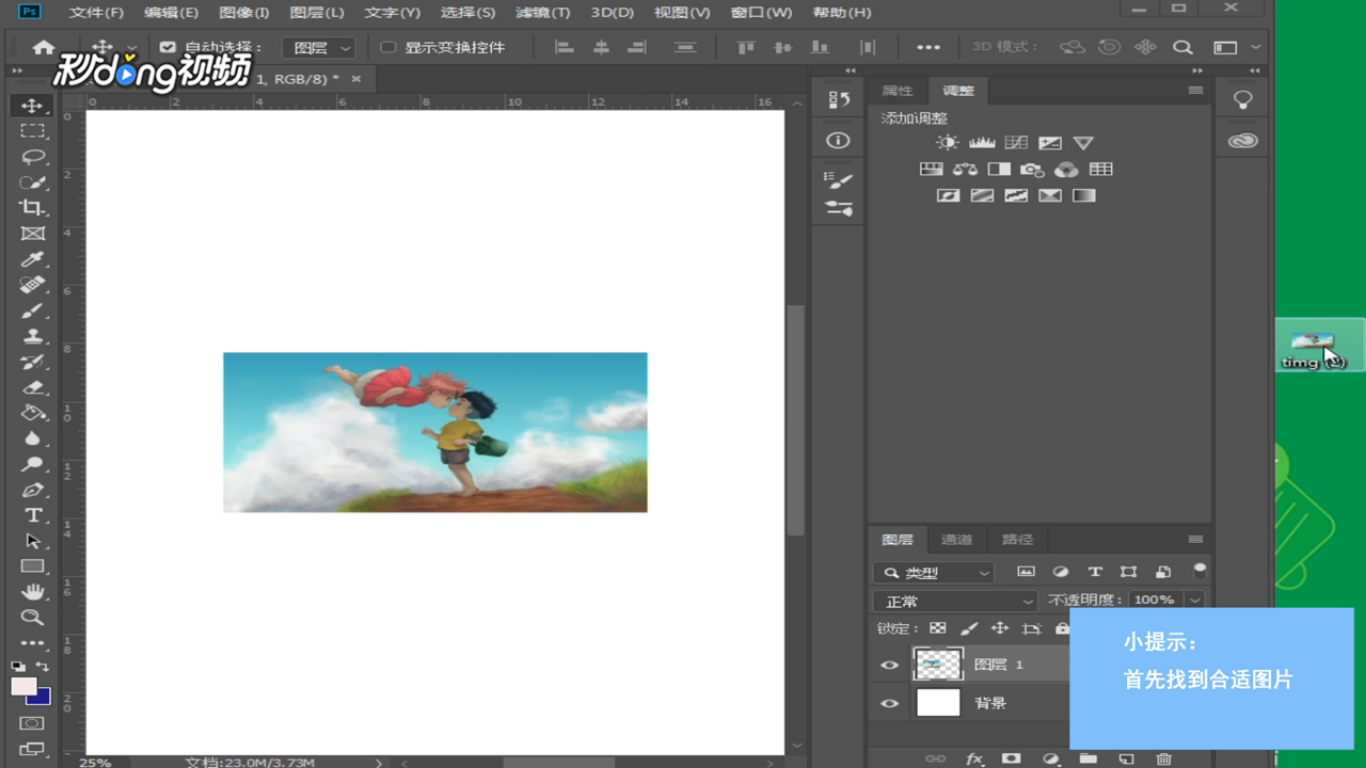This screenshot has height=768, width=1366.
Task: Open the status bar info arrow
Action: click(378, 762)
